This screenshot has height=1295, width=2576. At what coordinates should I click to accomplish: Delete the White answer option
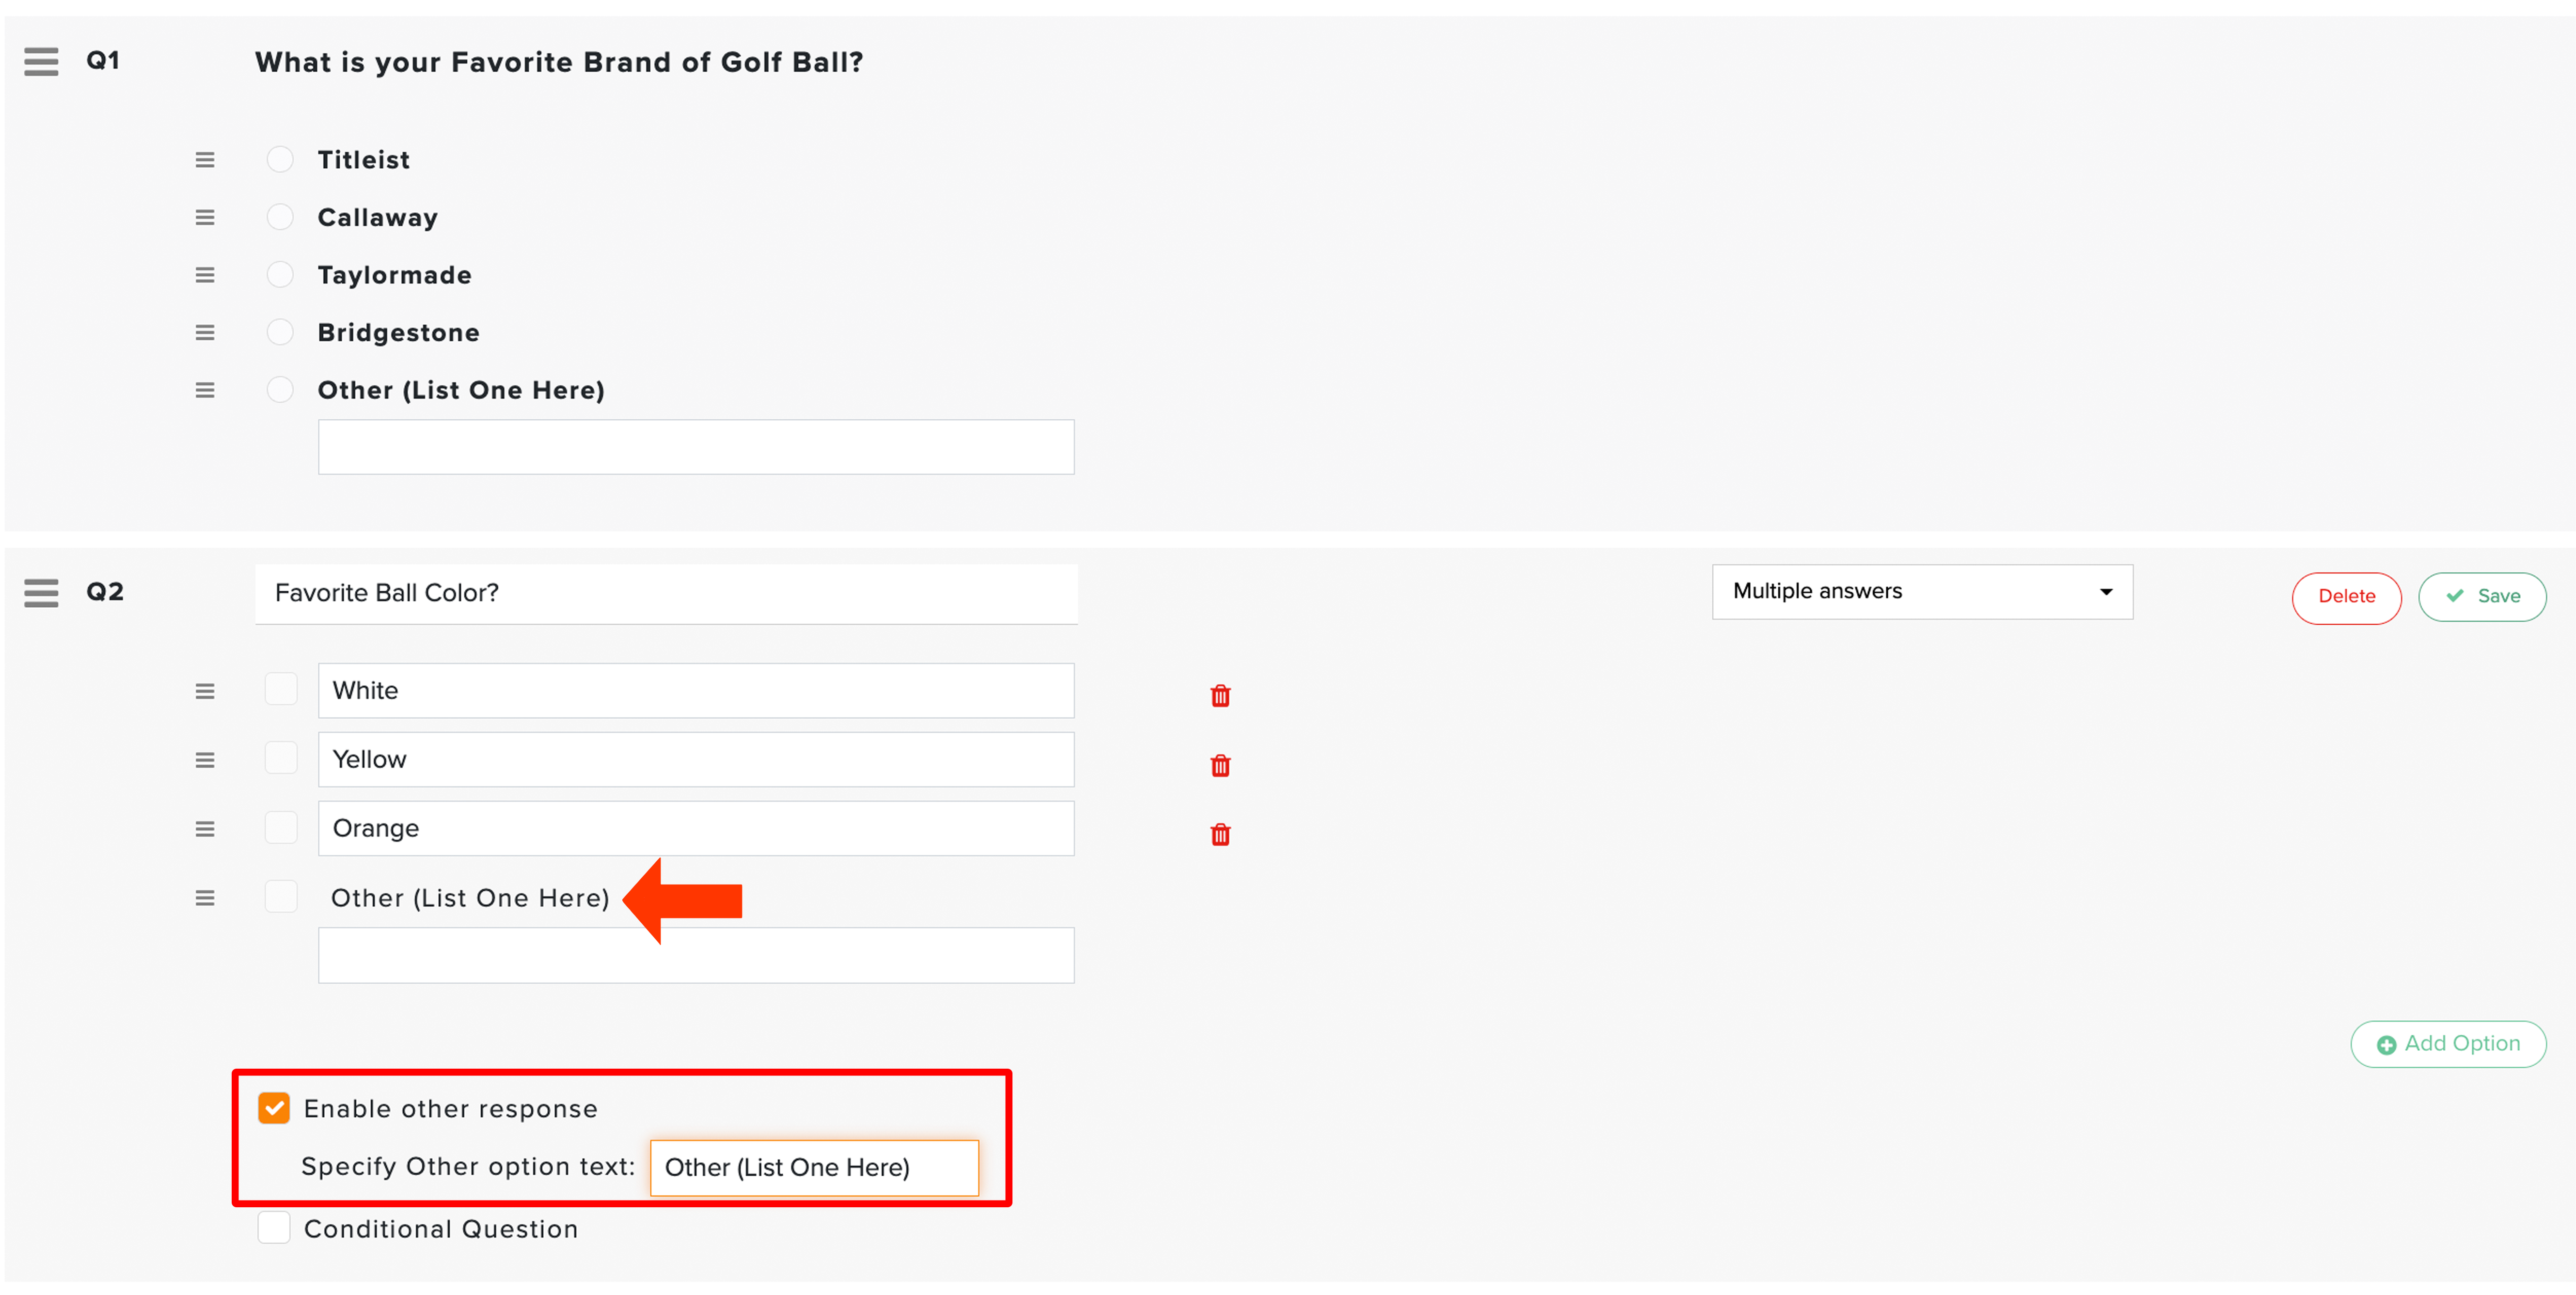(x=1220, y=696)
